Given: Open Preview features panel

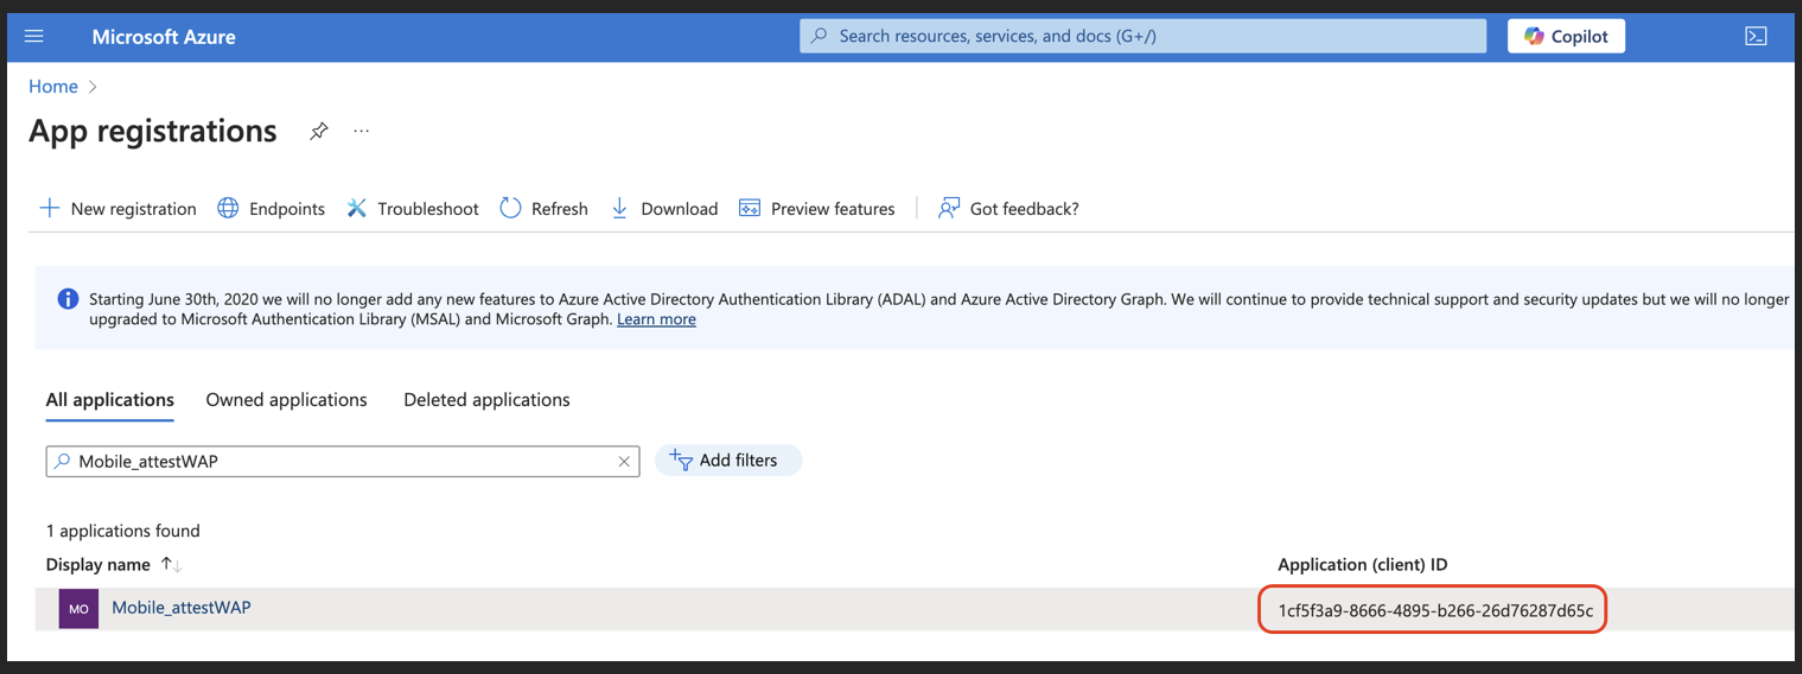Looking at the screenshot, I should pyautogui.click(x=817, y=208).
